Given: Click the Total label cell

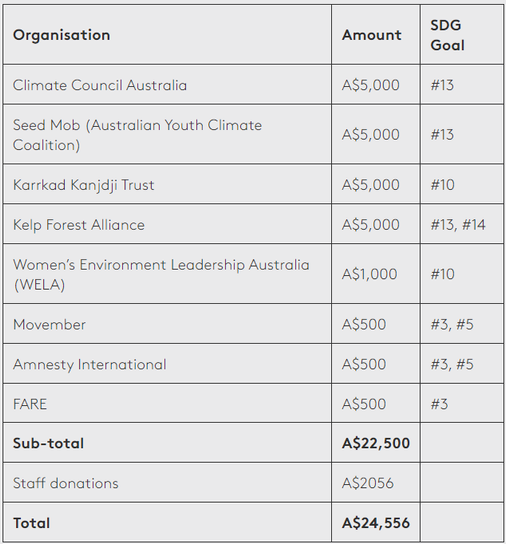Looking at the screenshot, I should pyautogui.click(x=167, y=522).
